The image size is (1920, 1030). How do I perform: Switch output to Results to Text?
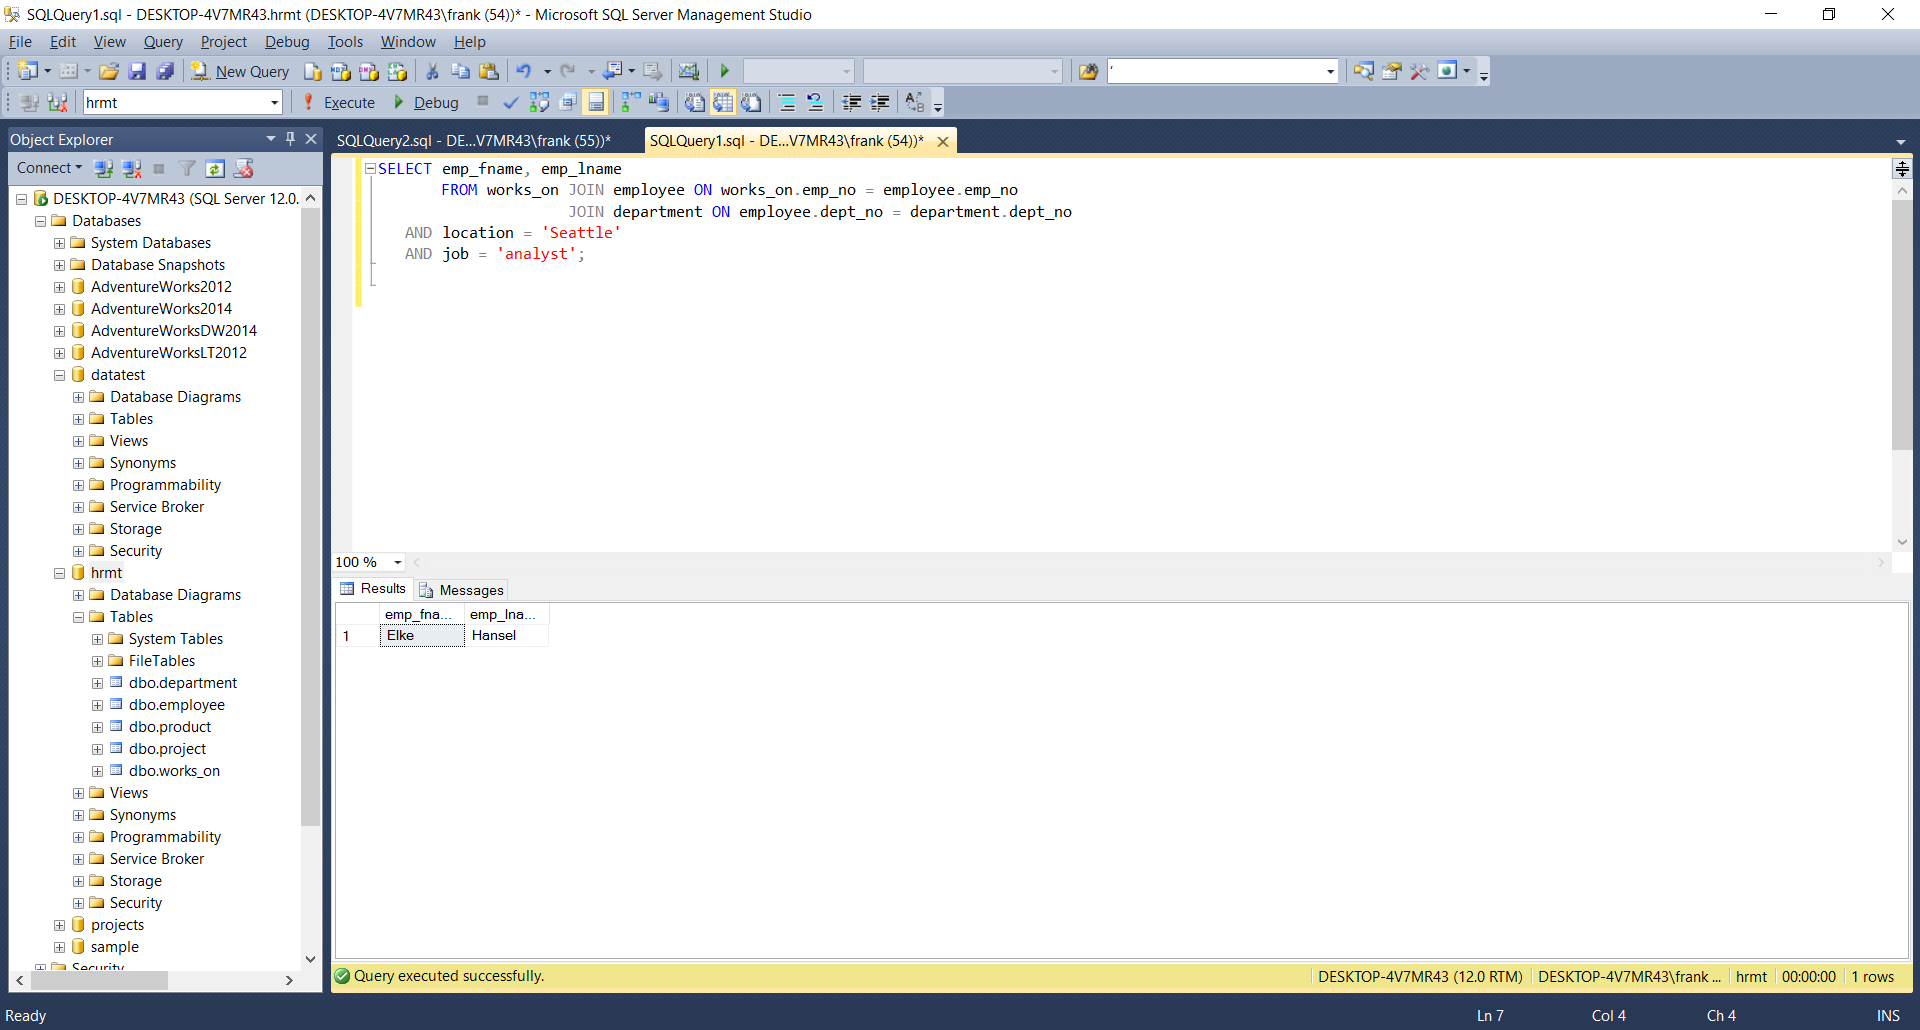pos(695,102)
